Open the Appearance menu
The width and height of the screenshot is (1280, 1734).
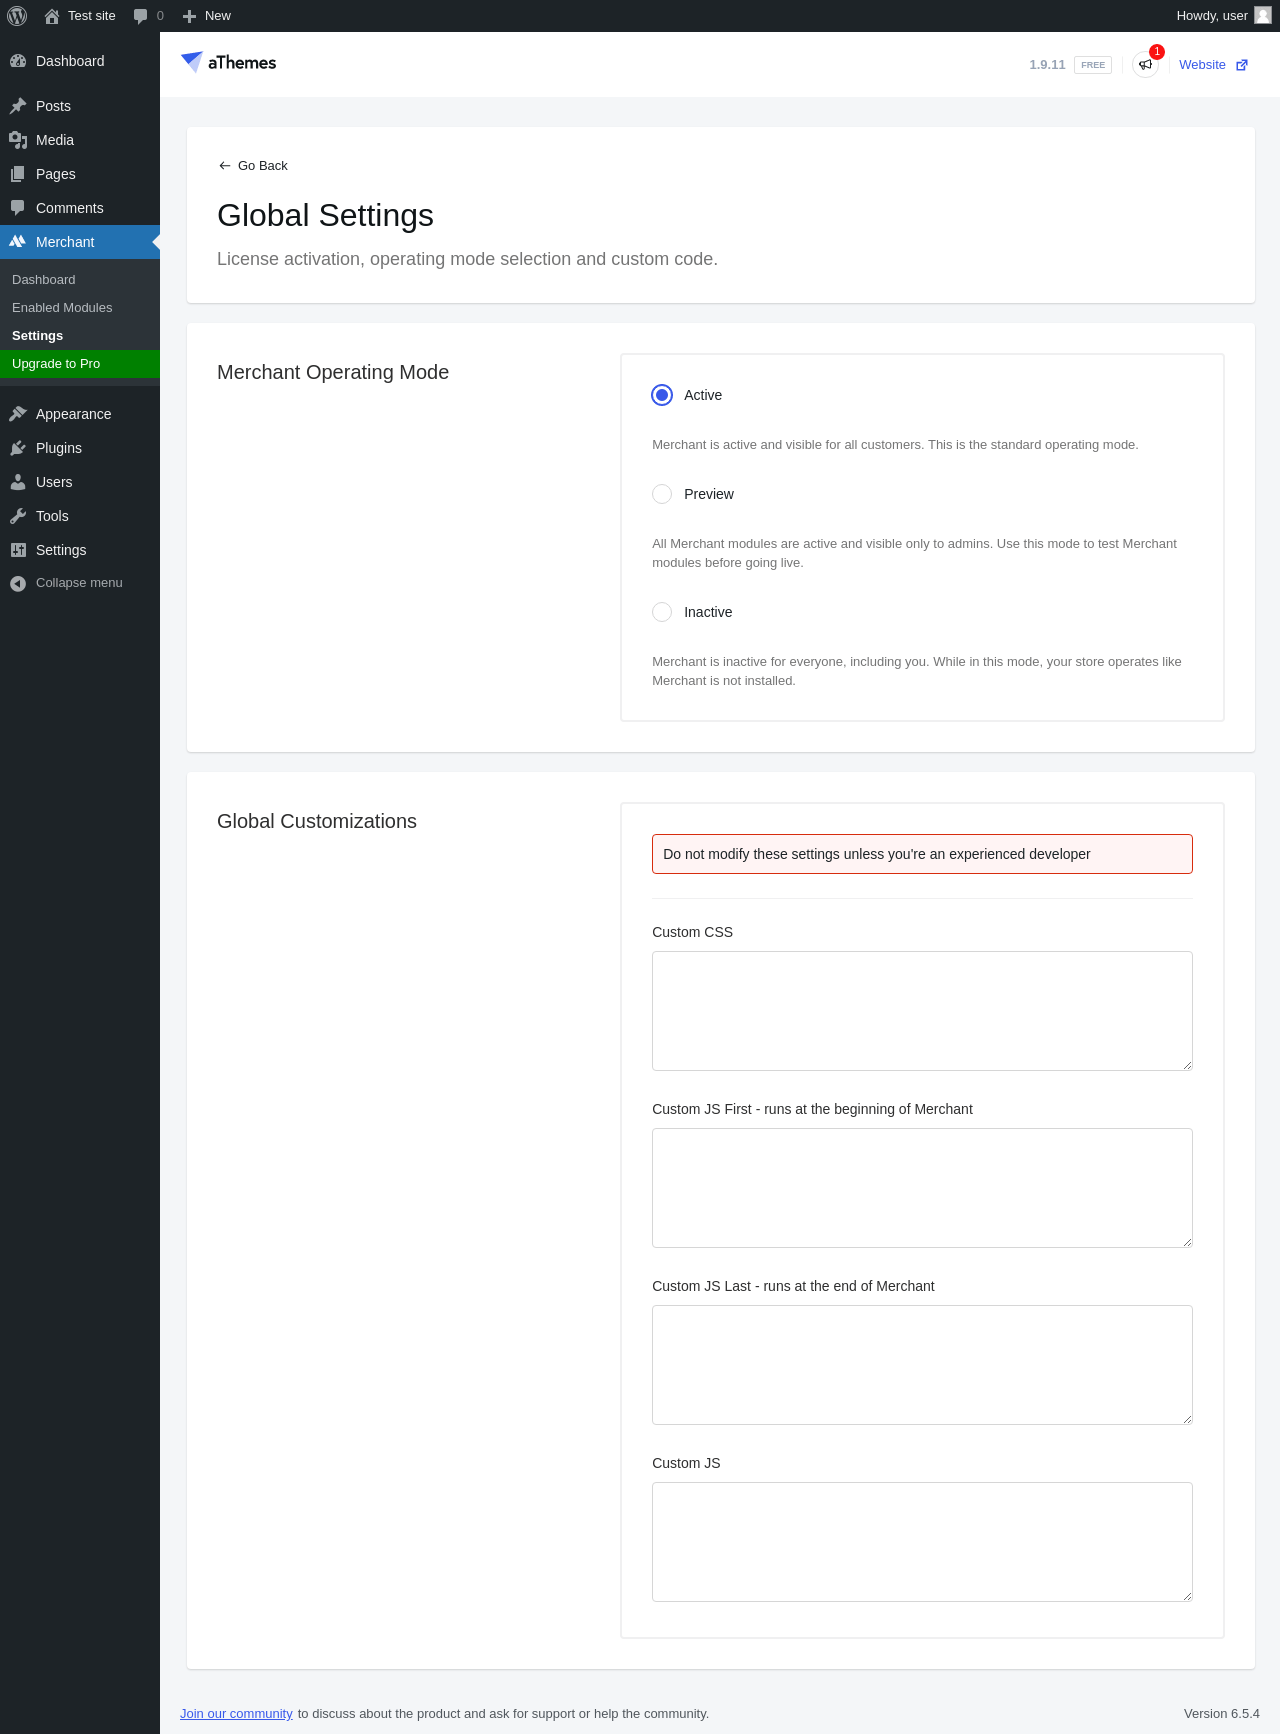point(73,414)
